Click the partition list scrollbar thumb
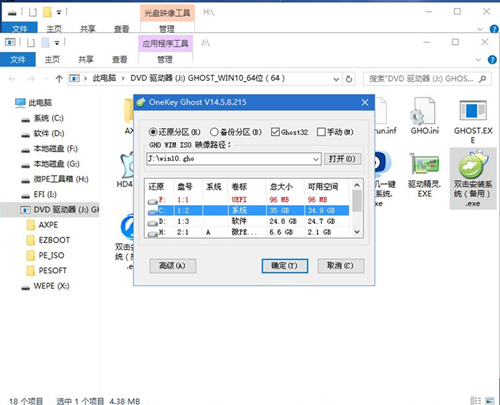 pyautogui.click(x=357, y=201)
